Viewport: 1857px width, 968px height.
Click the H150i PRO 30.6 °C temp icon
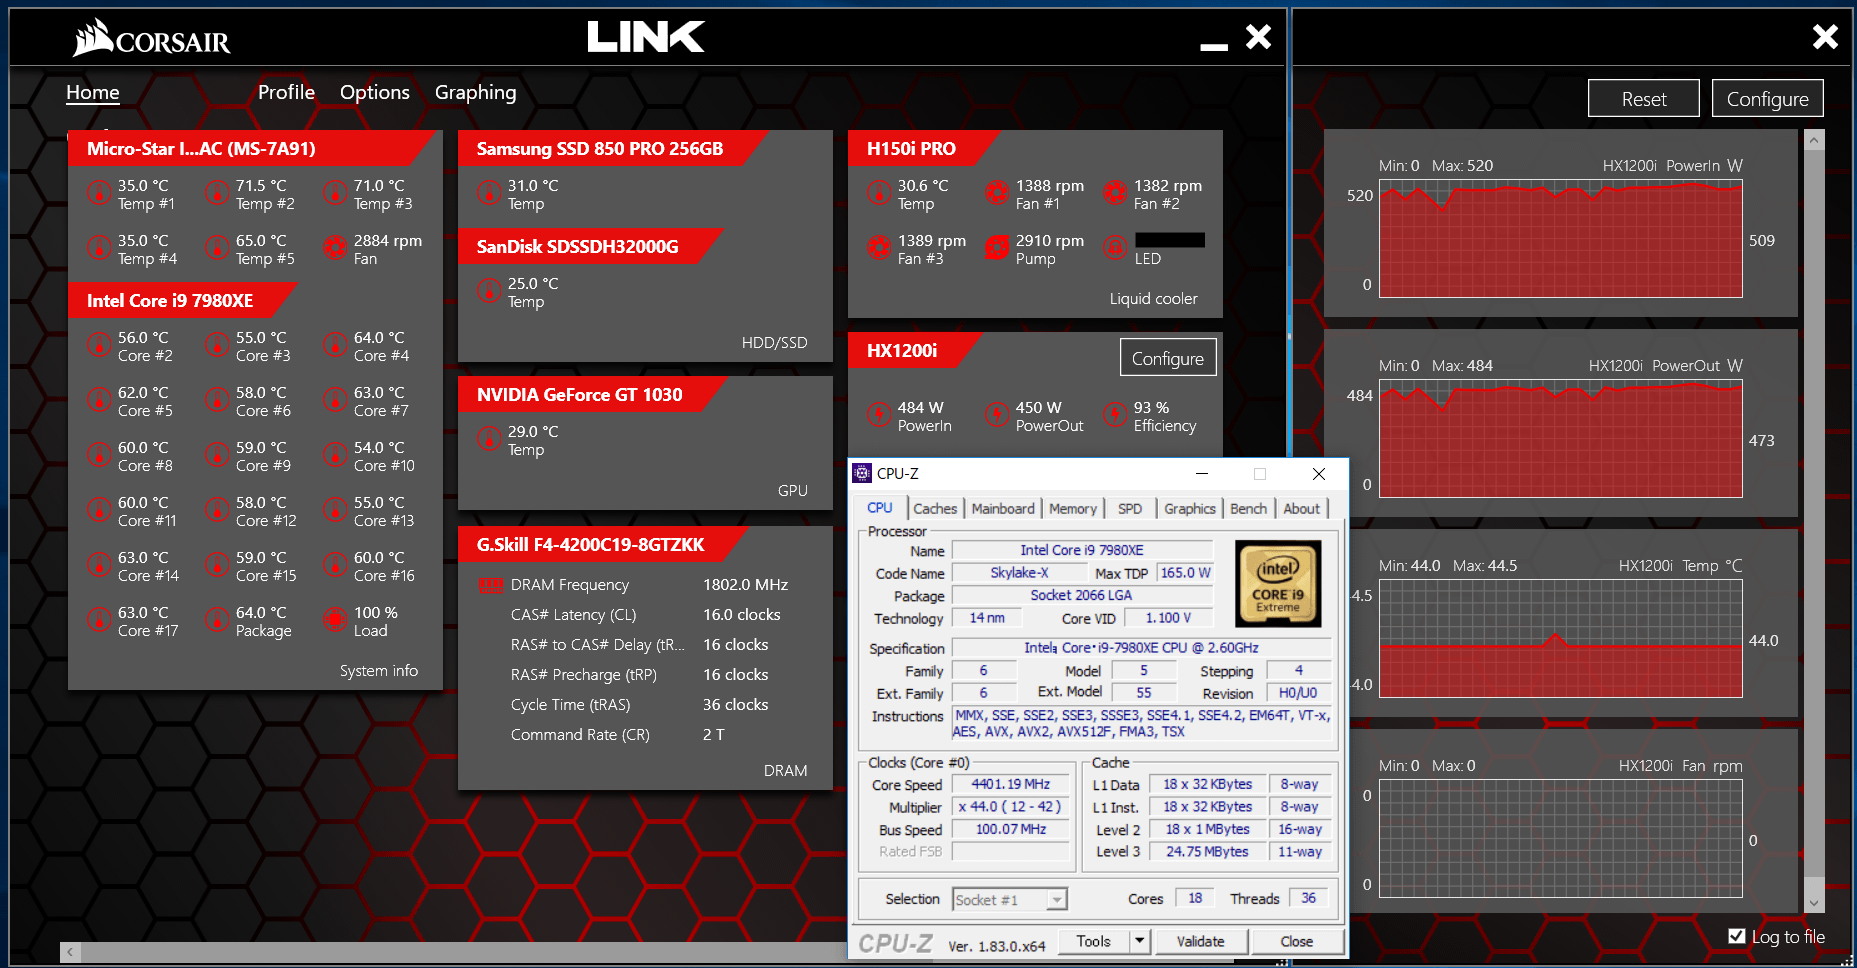(x=879, y=192)
